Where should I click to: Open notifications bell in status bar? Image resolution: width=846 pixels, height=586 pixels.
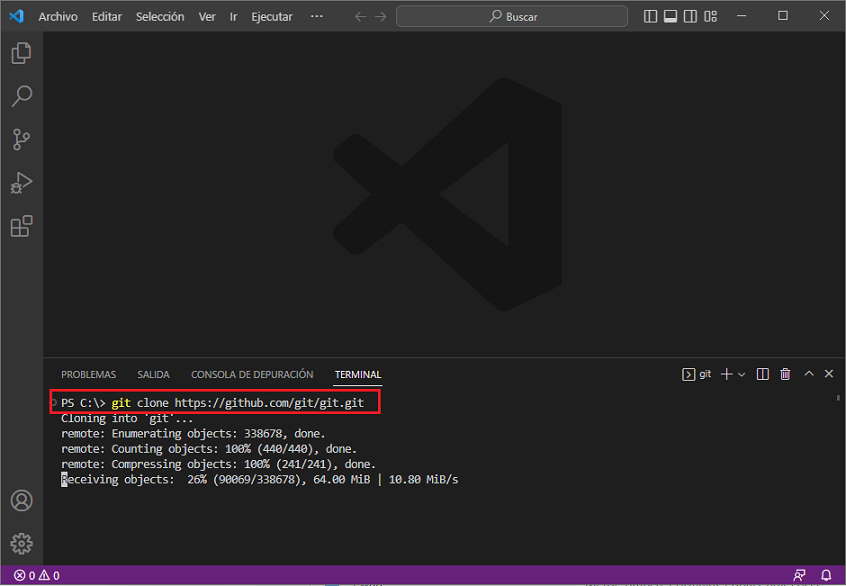pyautogui.click(x=826, y=575)
